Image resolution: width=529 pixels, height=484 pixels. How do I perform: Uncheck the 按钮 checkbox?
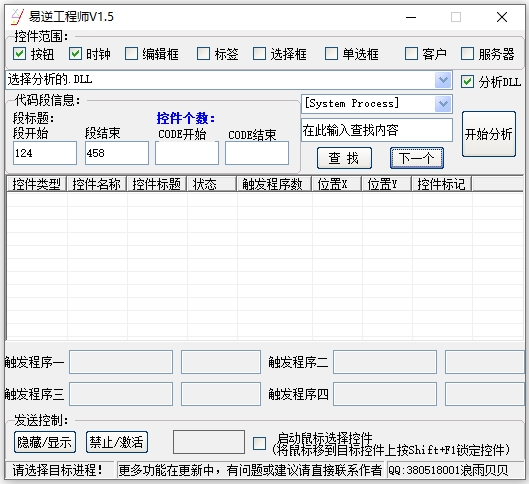pyautogui.click(x=19, y=54)
